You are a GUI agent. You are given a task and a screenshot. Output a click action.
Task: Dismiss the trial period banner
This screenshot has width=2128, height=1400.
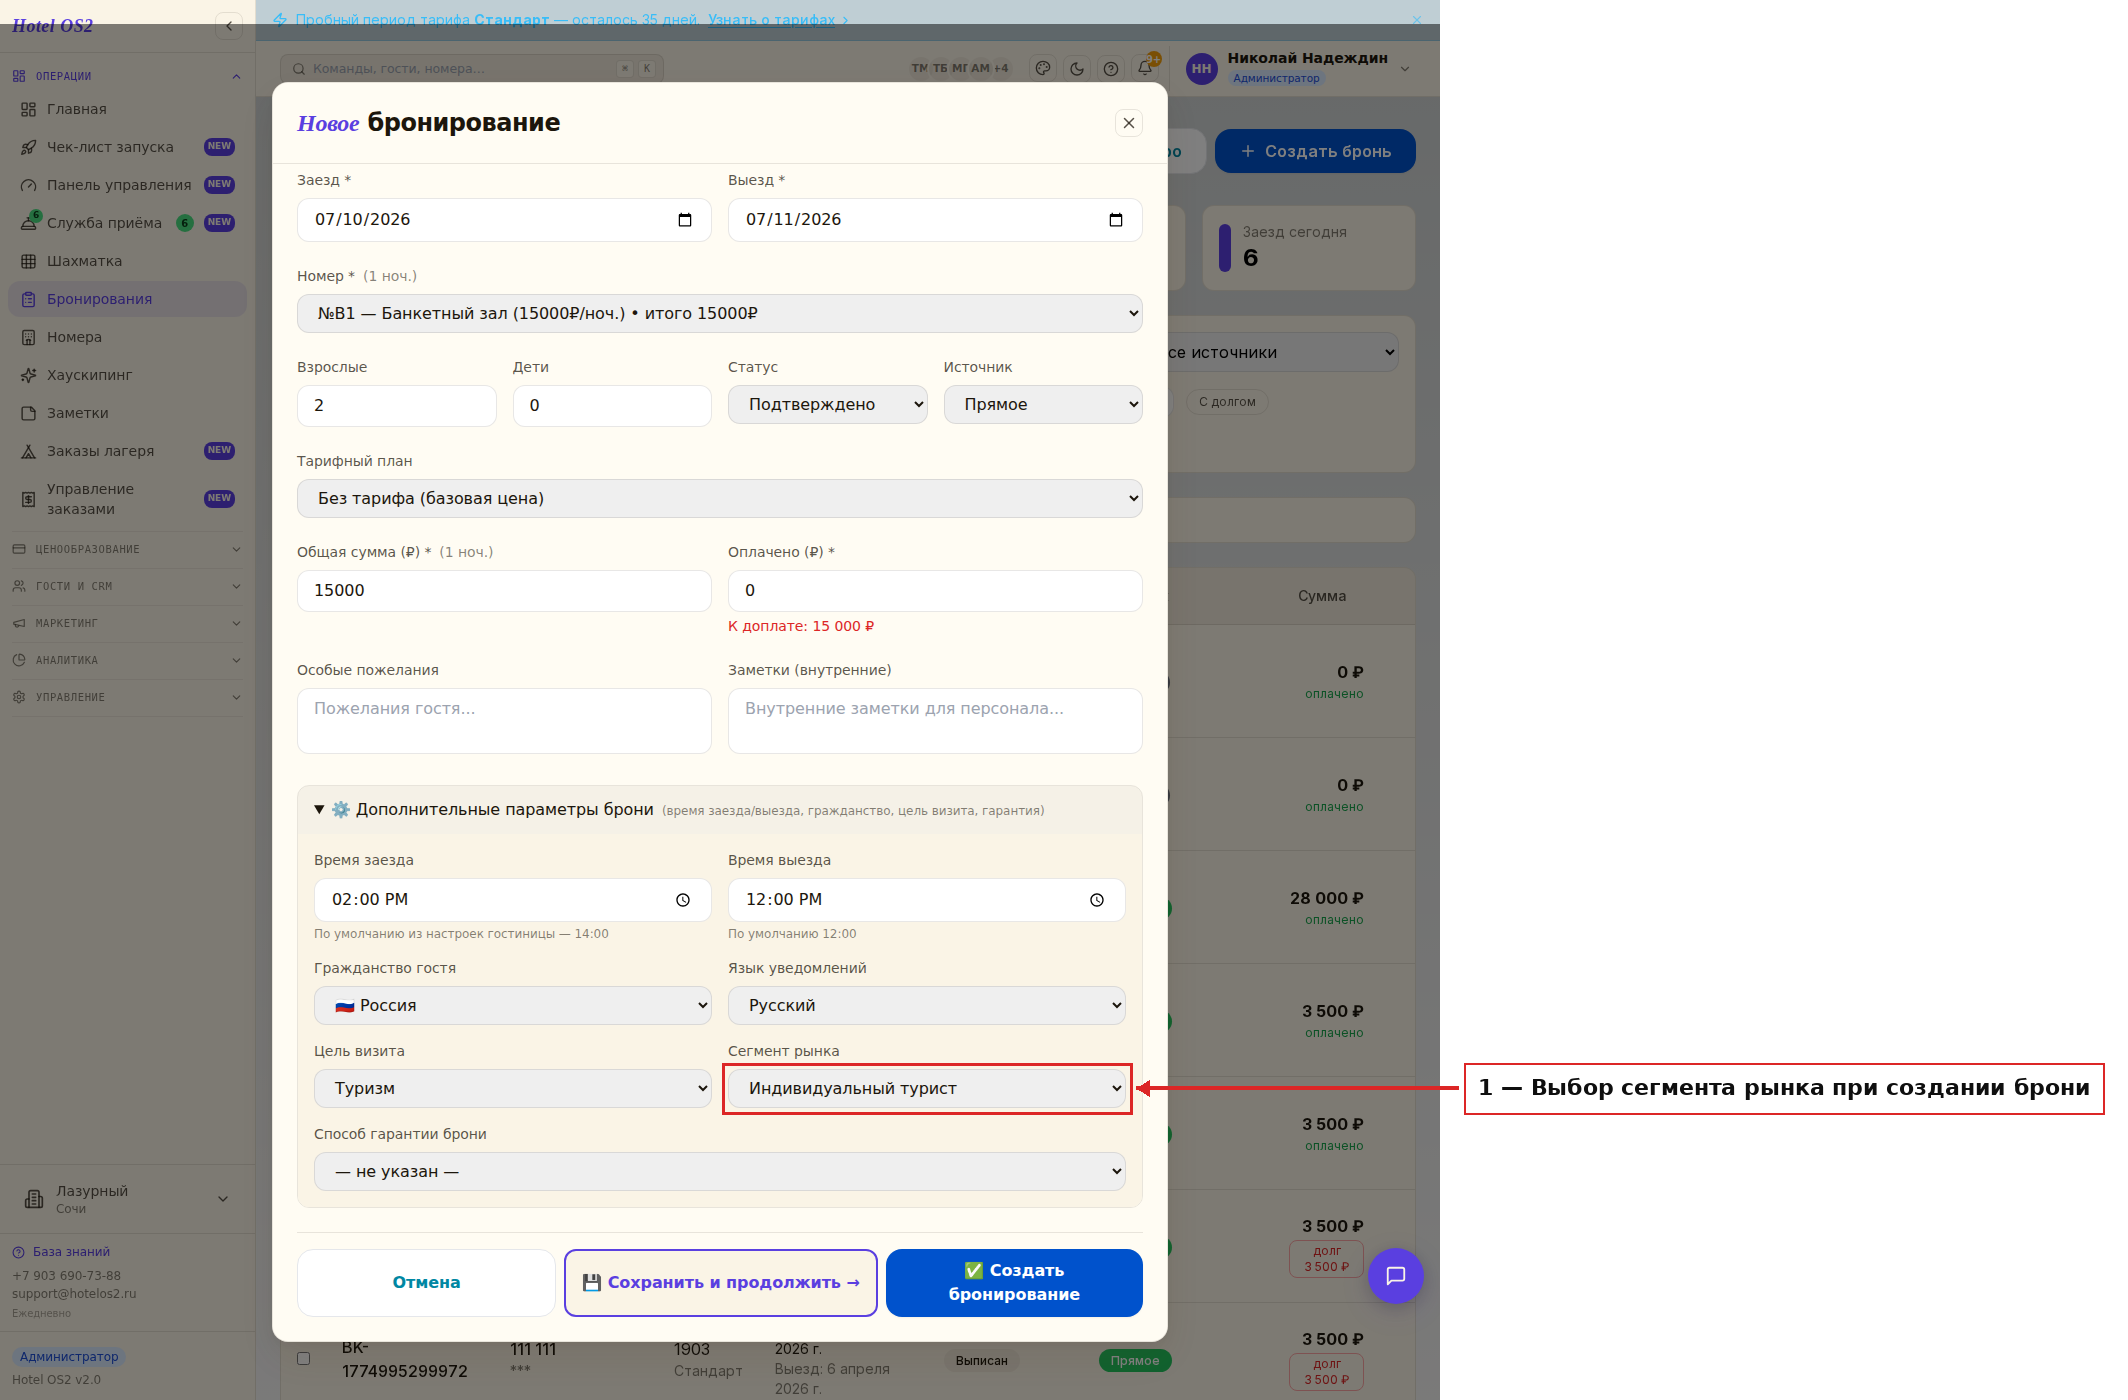click(x=1416, y=19)
